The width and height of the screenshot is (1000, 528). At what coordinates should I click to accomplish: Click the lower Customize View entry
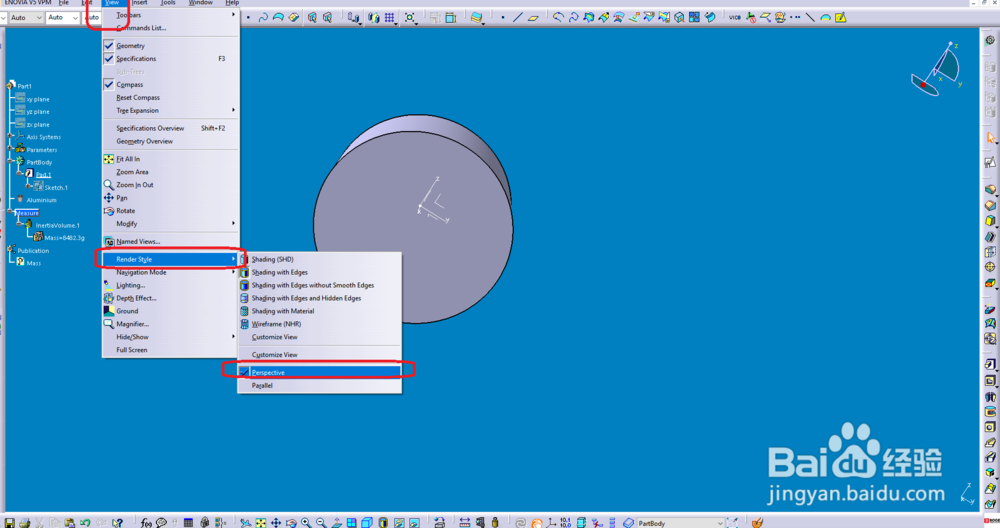[320, 355]
